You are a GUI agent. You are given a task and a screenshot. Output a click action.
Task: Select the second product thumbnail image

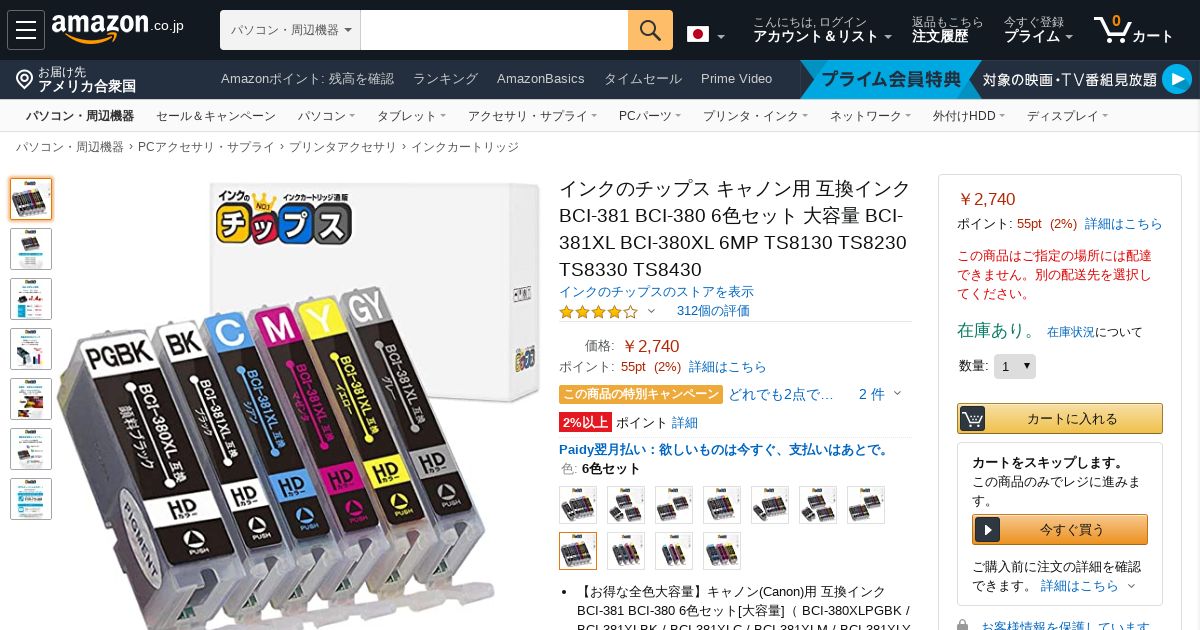(31, 249)
